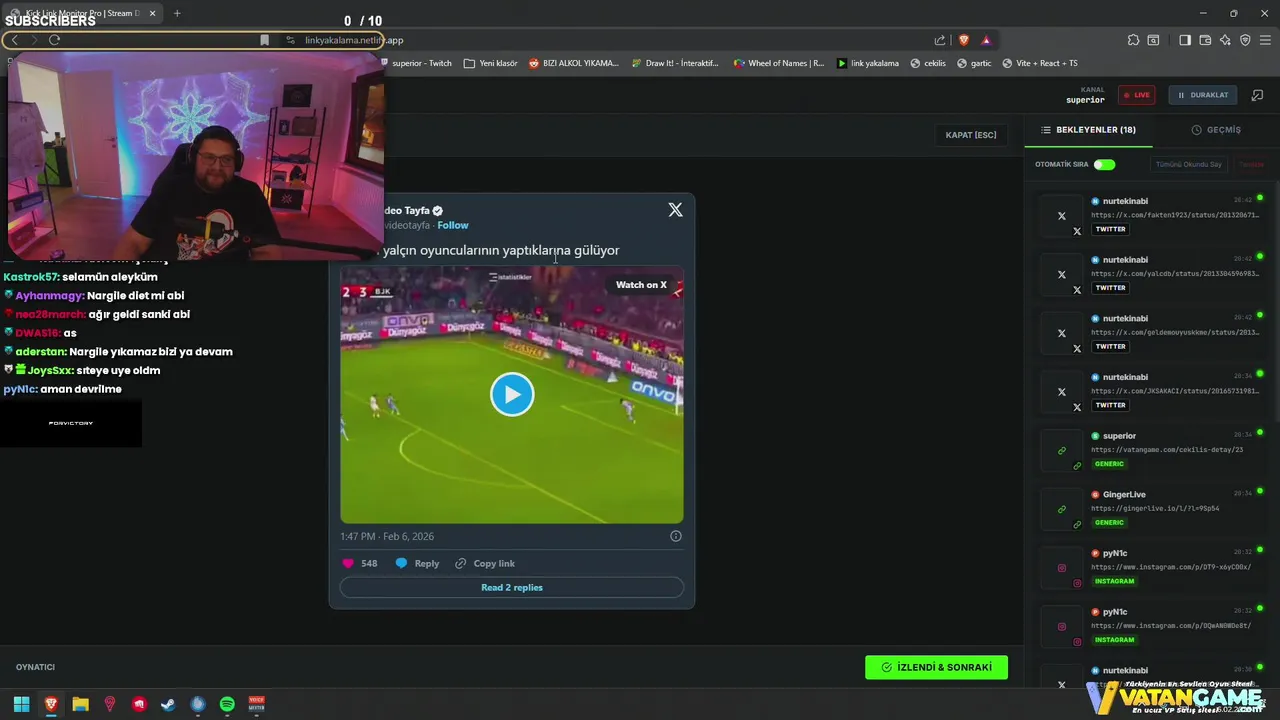
Task: Switch to the BEKLEYENLER (18) tab
Action: 1088,130
